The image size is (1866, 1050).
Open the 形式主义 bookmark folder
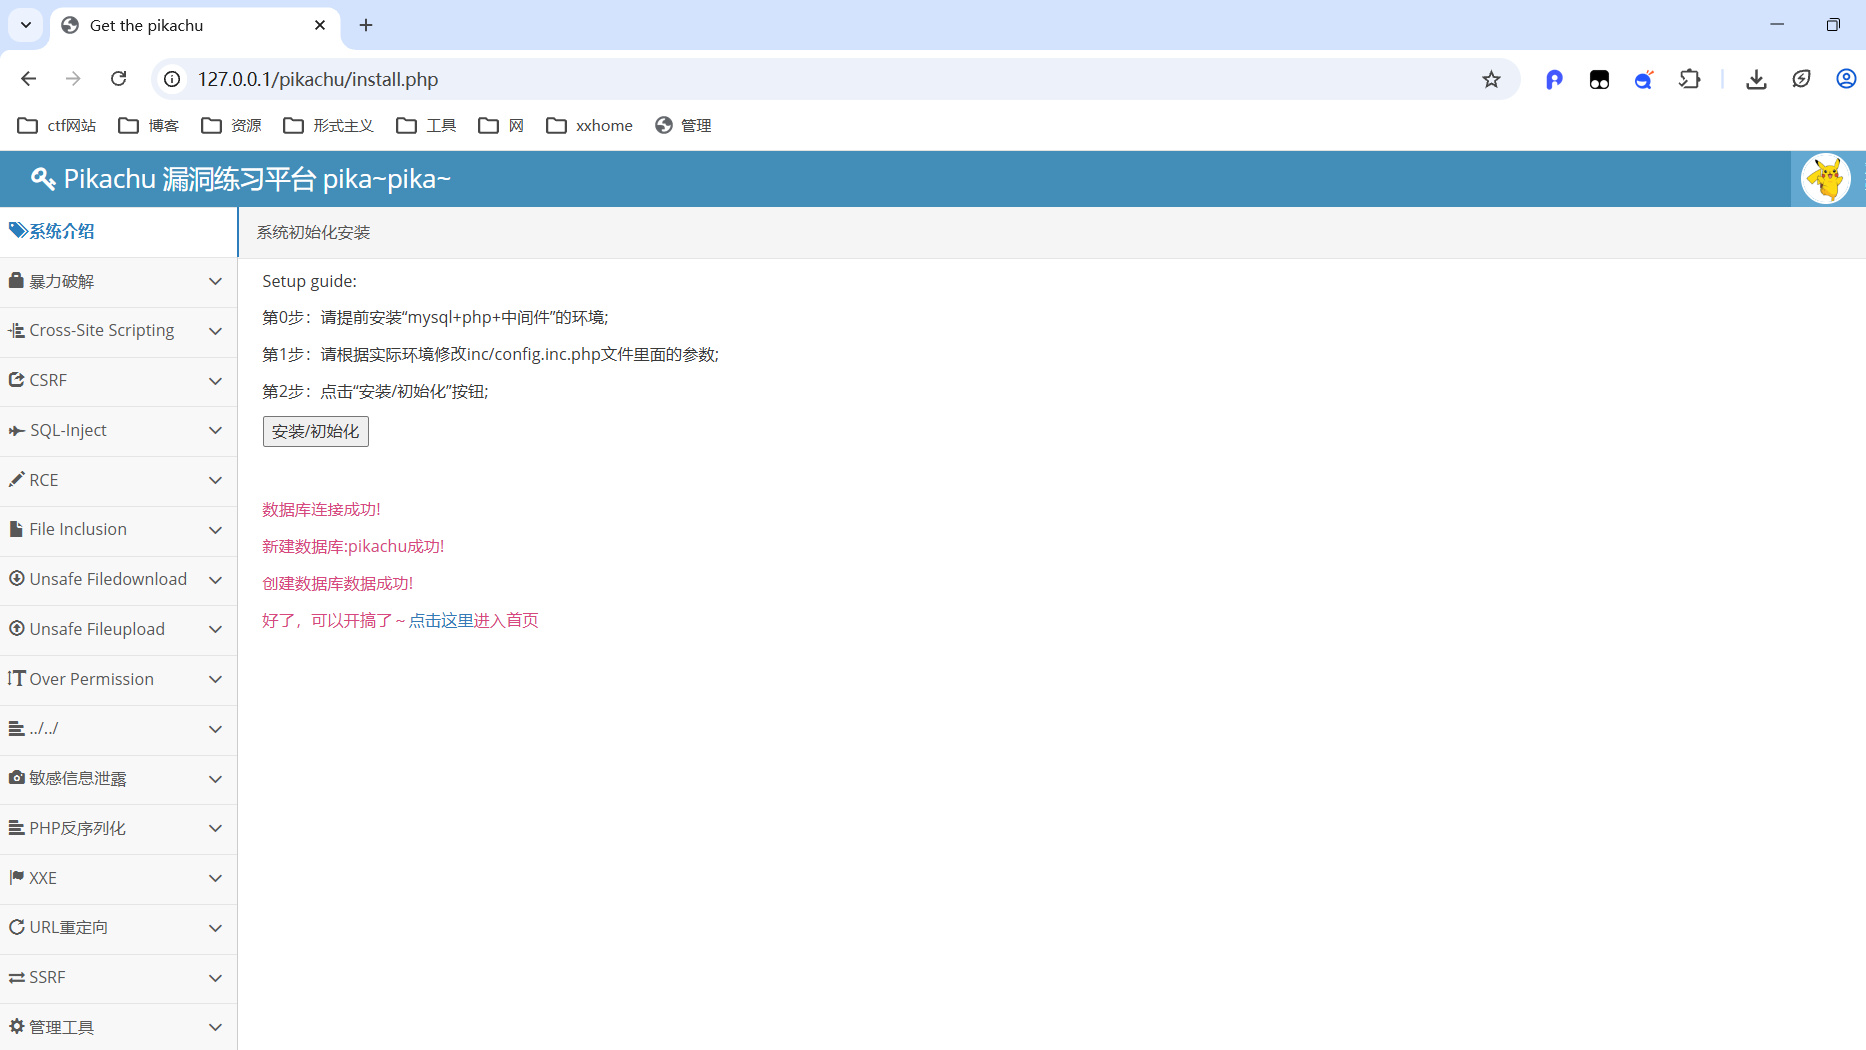tap(328, 125)
